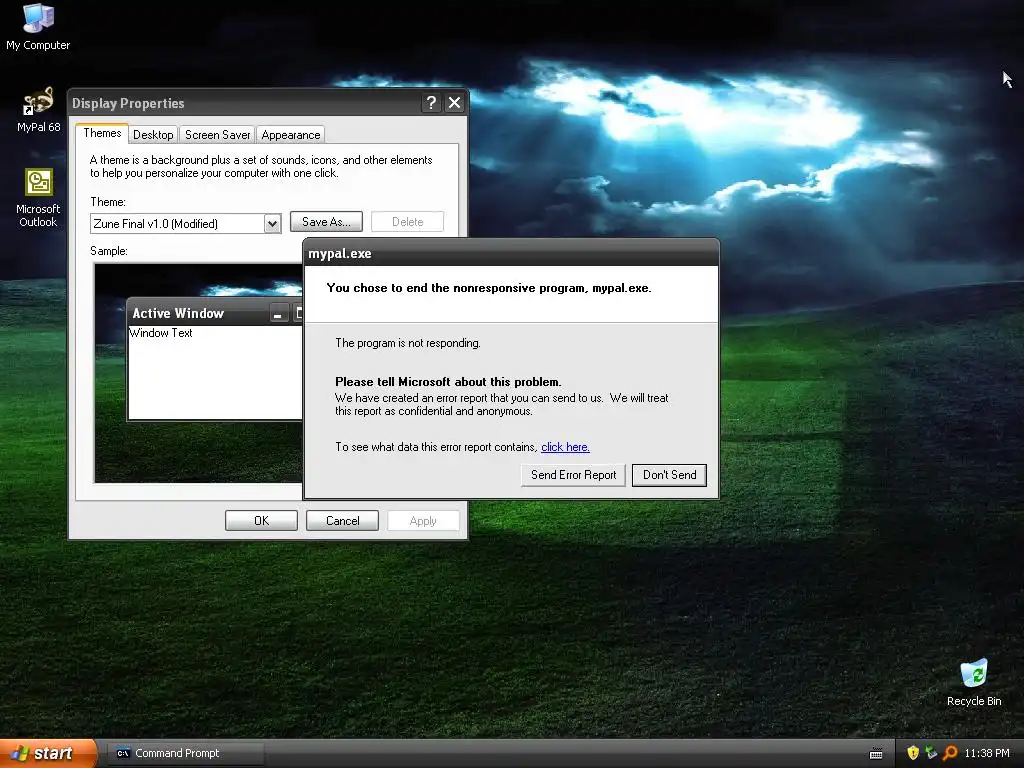The height and width of the screenshot is (768, 1024).
Task: Switch to the Desktop tab
Action: coord(153,135)
